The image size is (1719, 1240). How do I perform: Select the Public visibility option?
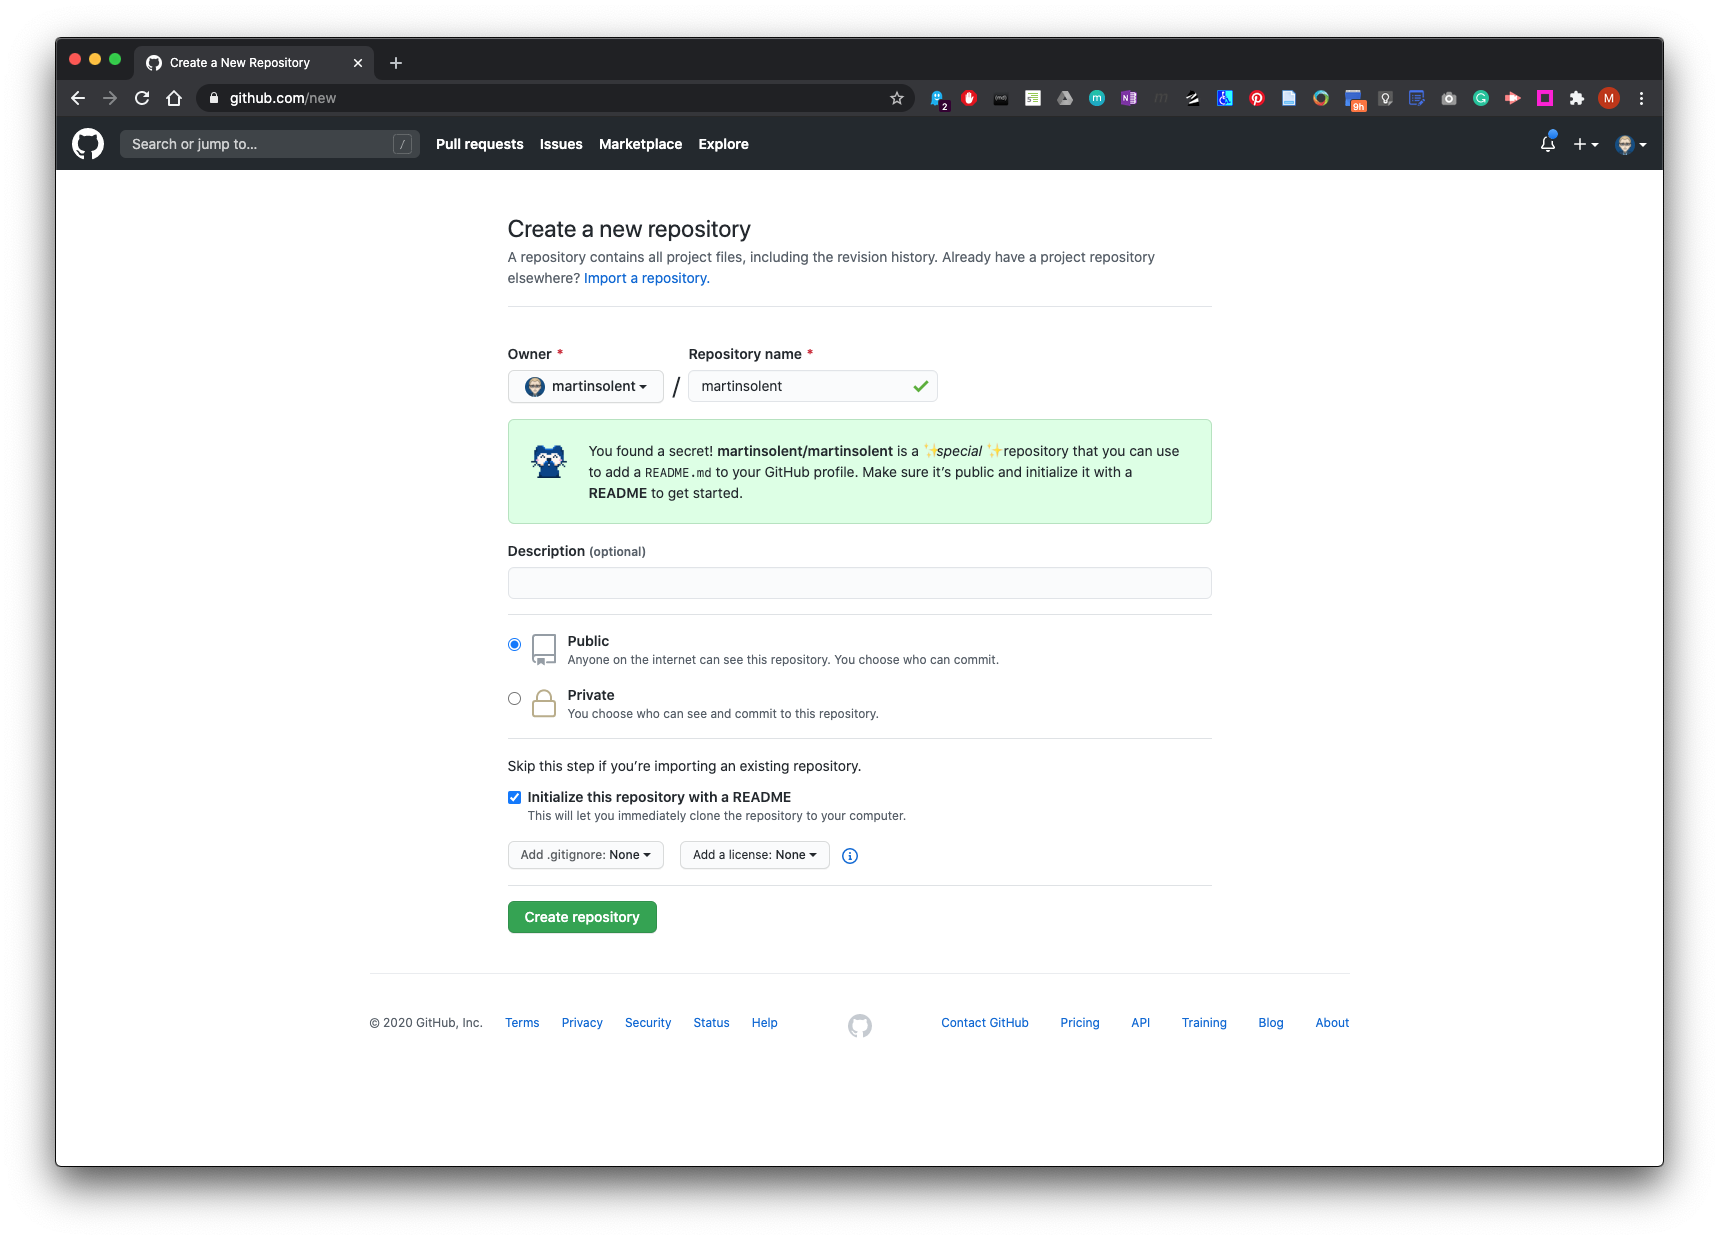pyautogui.click(x=514, y=645)
